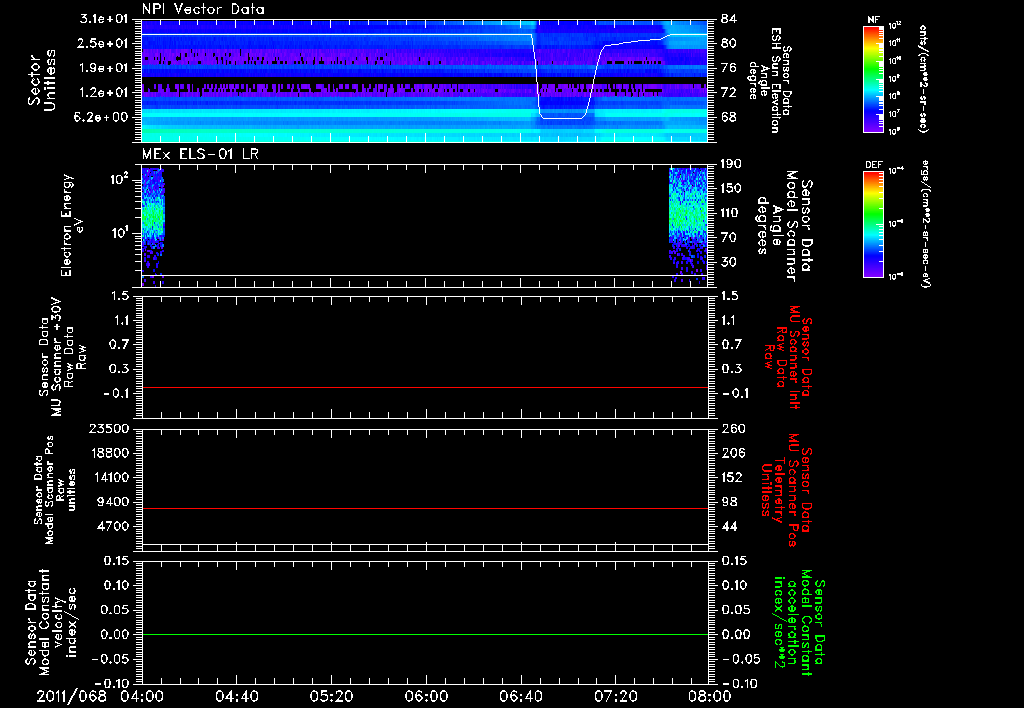Click the red line in MU Scanner +30V panel
The width and height of the screenshot is (1024, 708).
point(424,387)
